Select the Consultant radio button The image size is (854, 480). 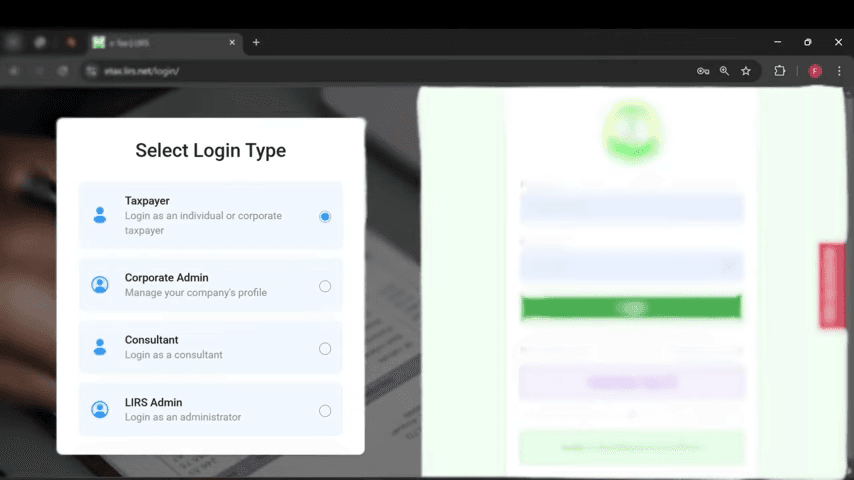point(325,349)
